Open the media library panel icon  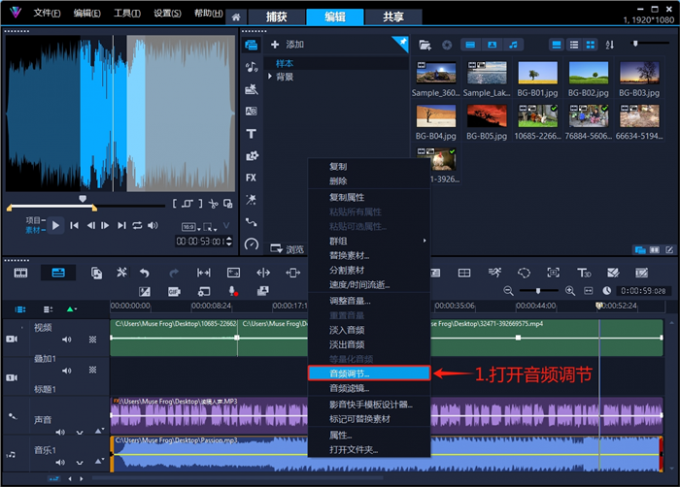coord(251,45)
